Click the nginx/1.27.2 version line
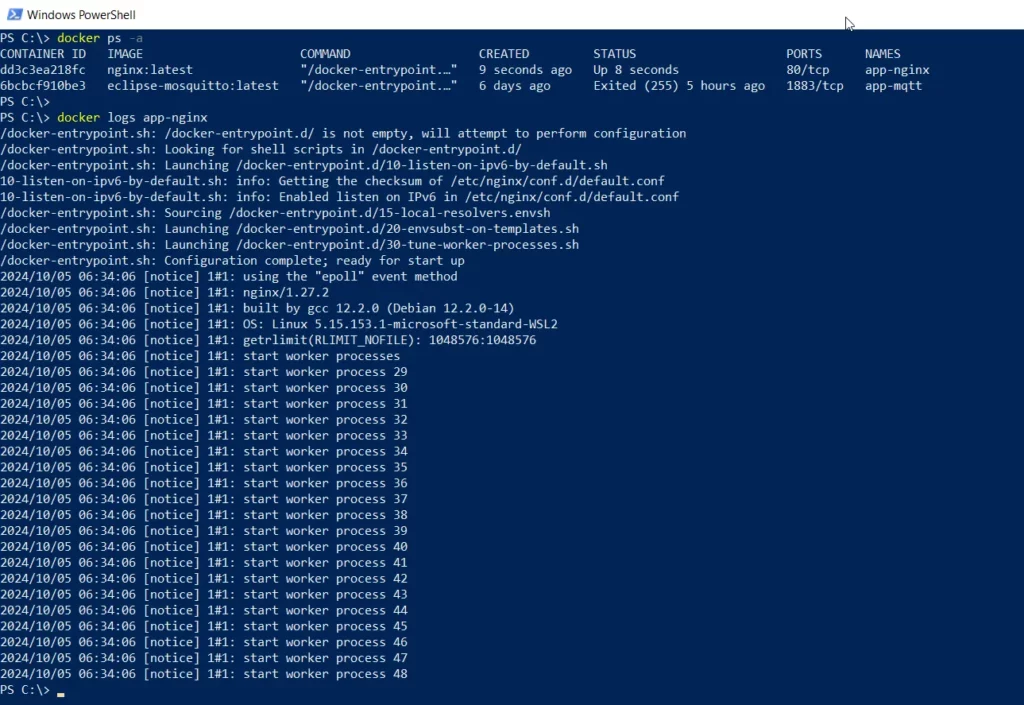Screen dimensions: 1024x705 [x=165, y=292]
